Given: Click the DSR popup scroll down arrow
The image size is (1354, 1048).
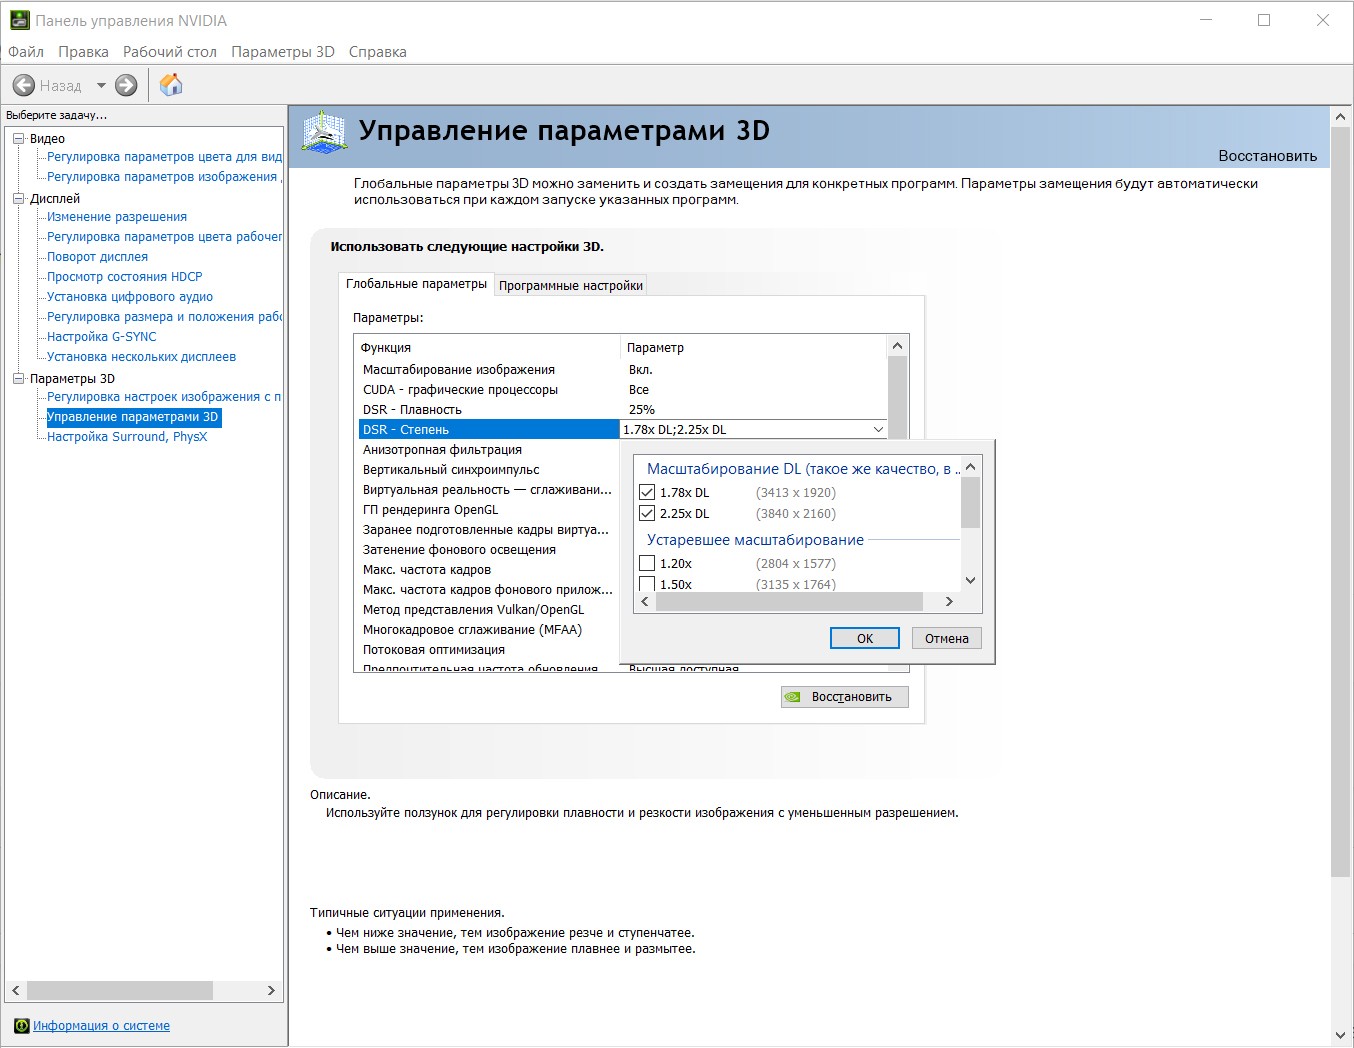Looking at the screenshot, I should pyautogui.click(x=970, y=581).
